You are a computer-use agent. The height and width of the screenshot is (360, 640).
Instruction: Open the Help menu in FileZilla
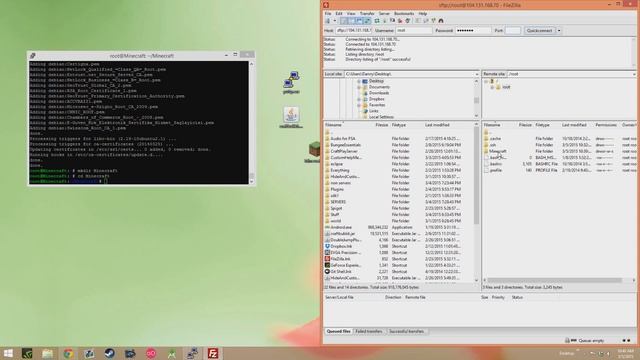point(422,13)
